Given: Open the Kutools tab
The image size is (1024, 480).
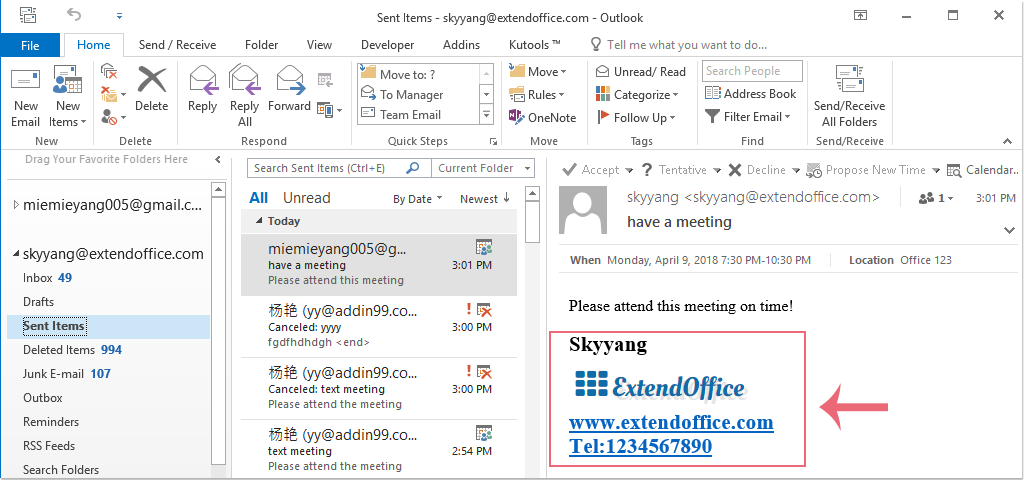Looking at the screenshot, I should [535, 45].
